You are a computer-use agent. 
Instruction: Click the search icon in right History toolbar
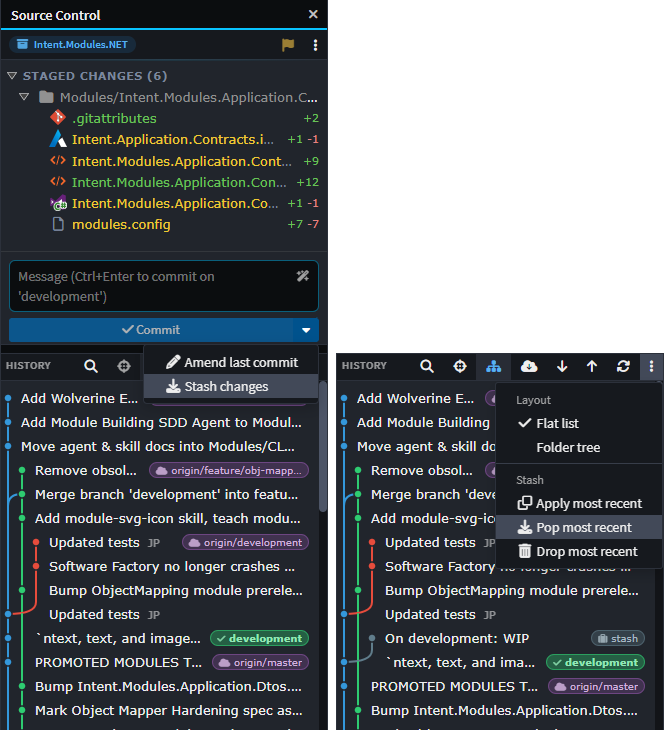(427, 366)
